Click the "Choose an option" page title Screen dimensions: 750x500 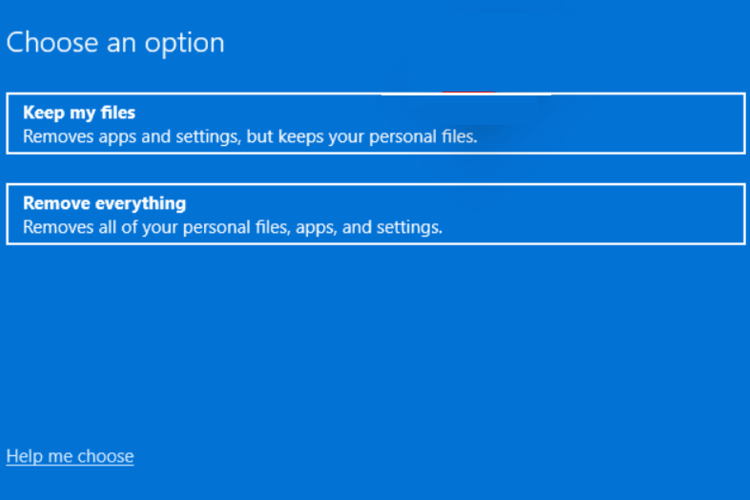click(115, 43)
